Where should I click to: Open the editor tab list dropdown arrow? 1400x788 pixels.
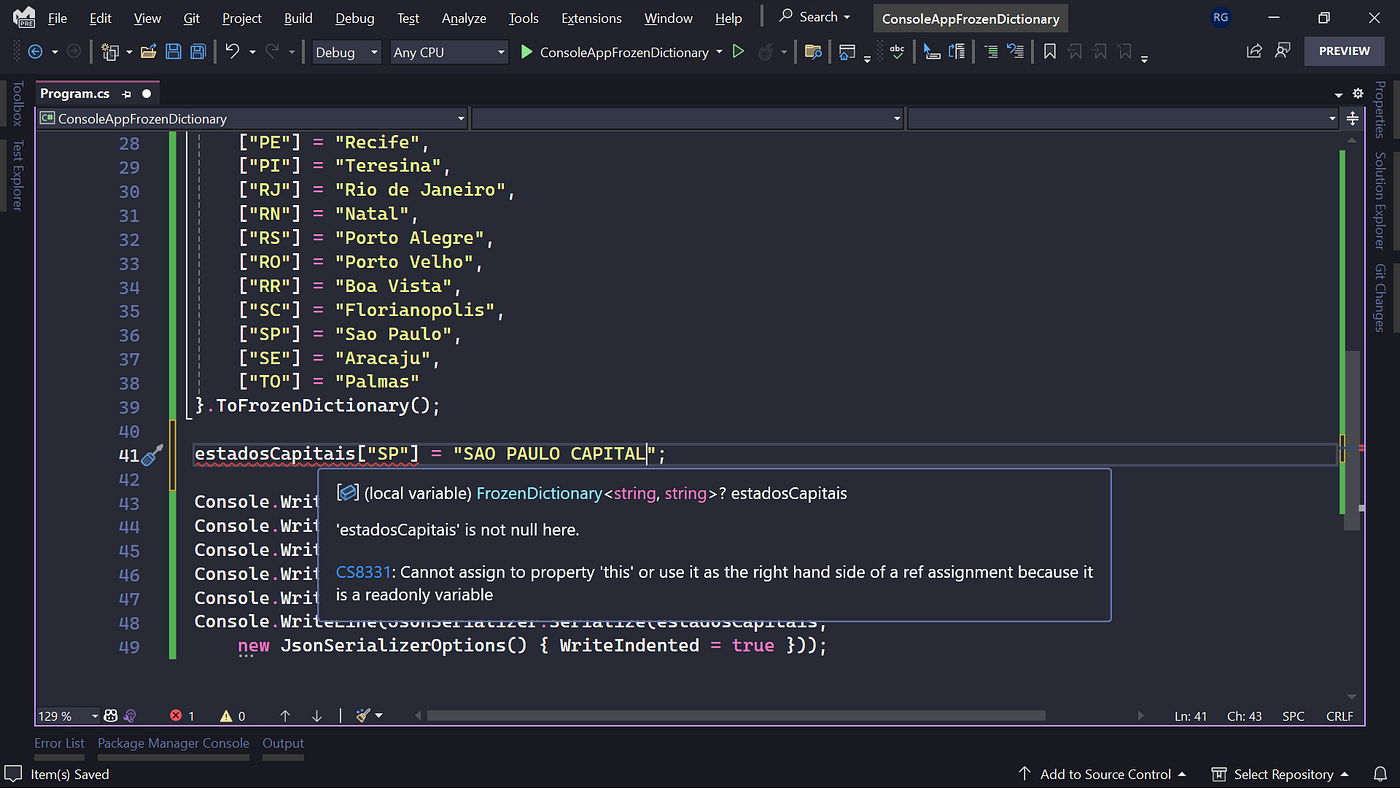point(1338,94)
